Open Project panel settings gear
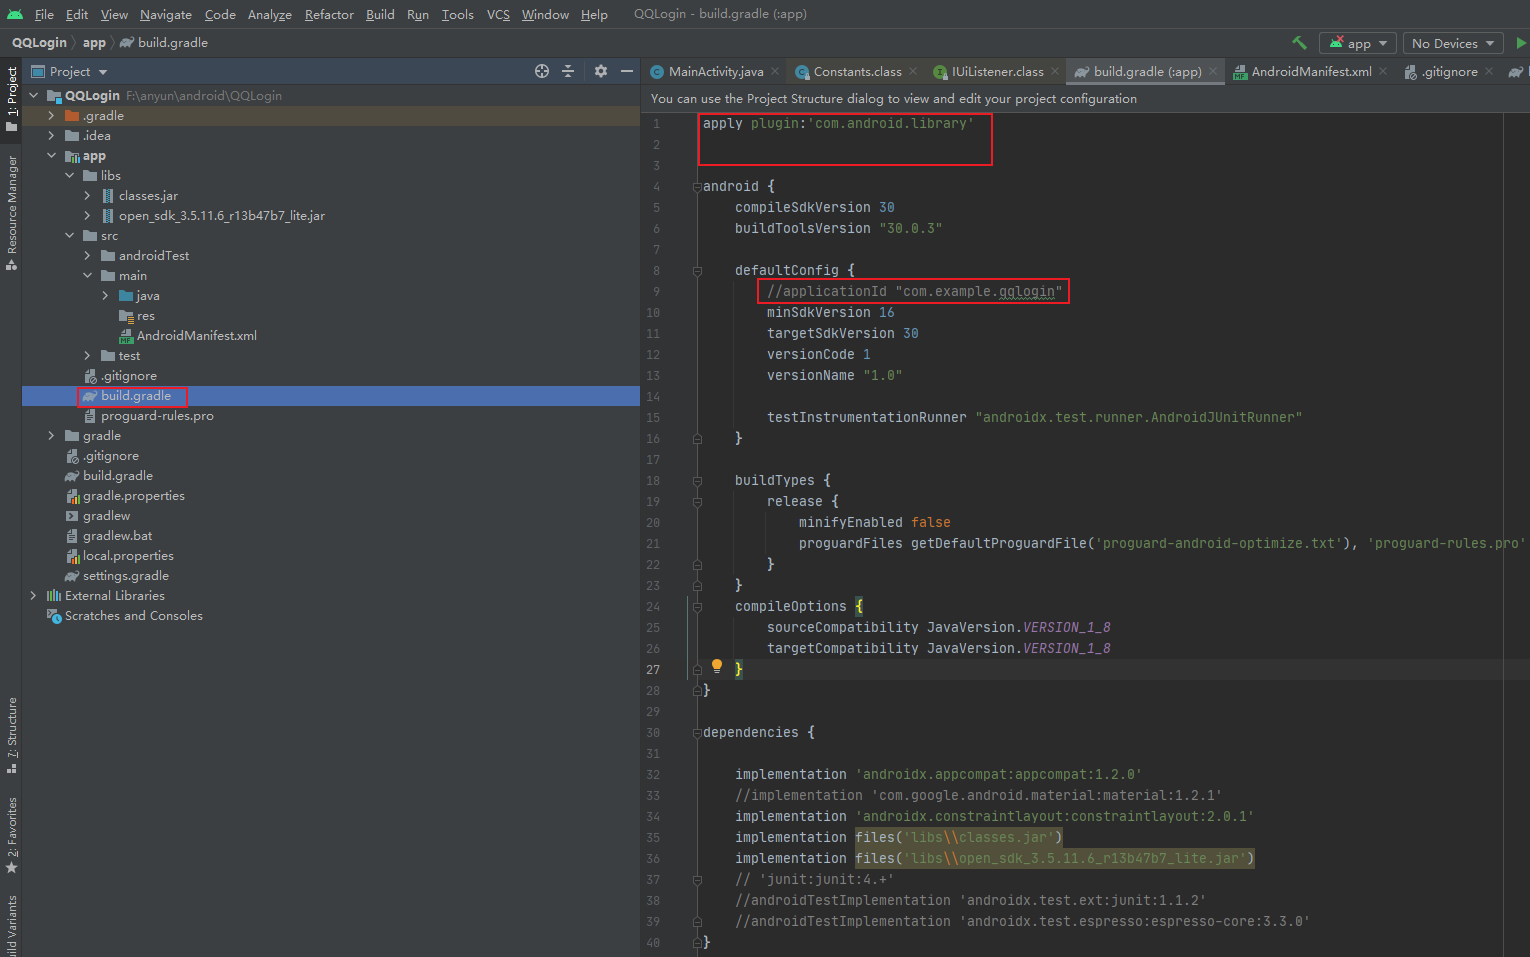The image size is (1530, 957). click(x=600, y=71)
